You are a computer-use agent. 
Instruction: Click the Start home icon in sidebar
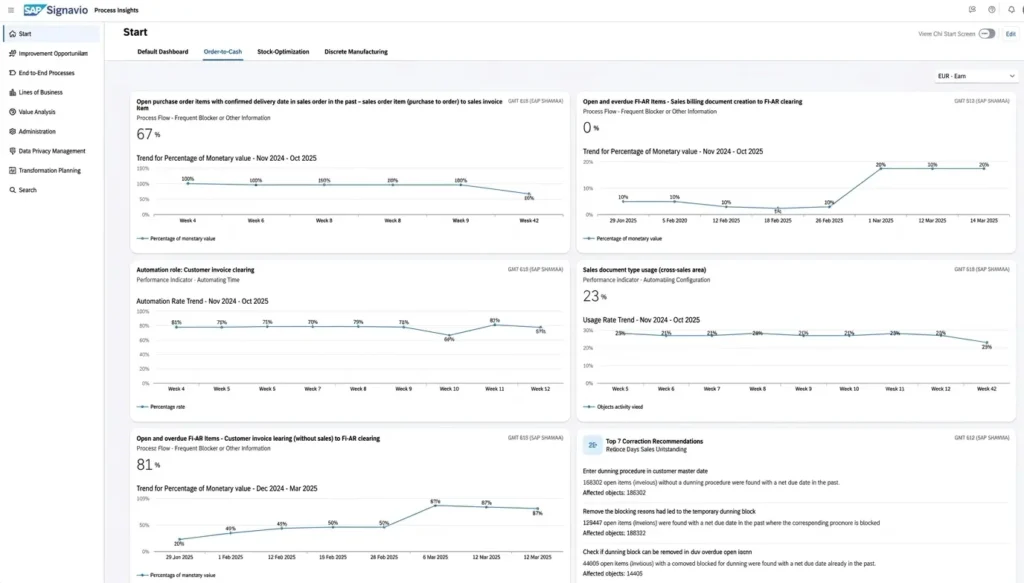[x=12, y=34]
